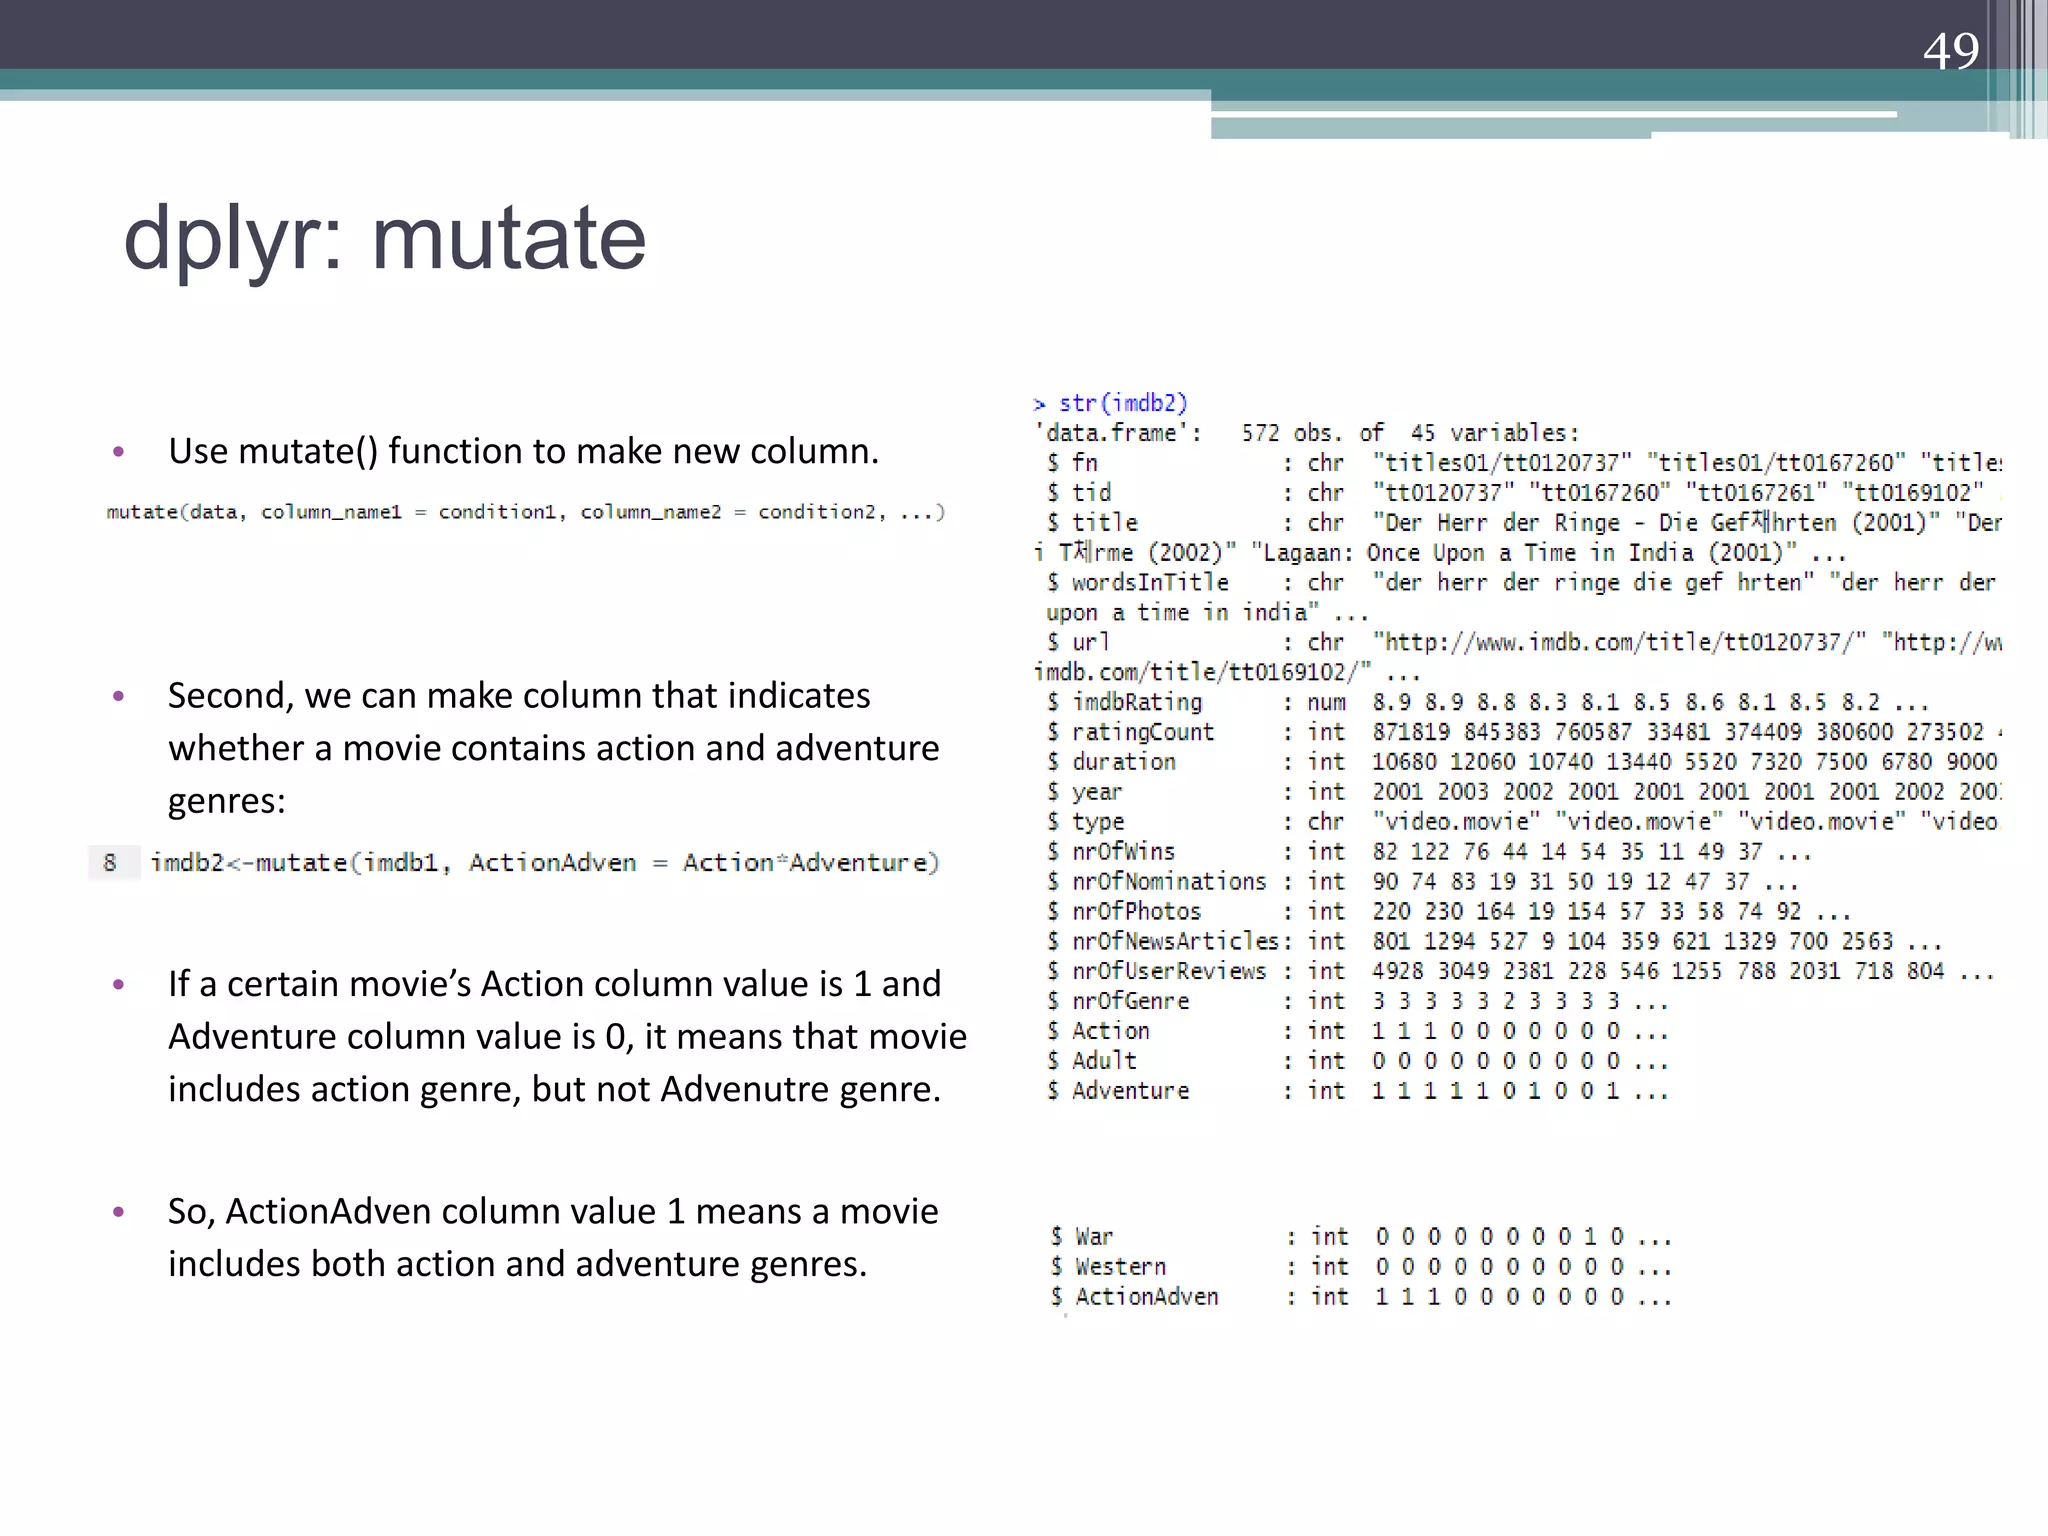Click the "$ ActionAdven" variable row
Screen dimensions: 2048x1536
click(x=1361, y=1297)
